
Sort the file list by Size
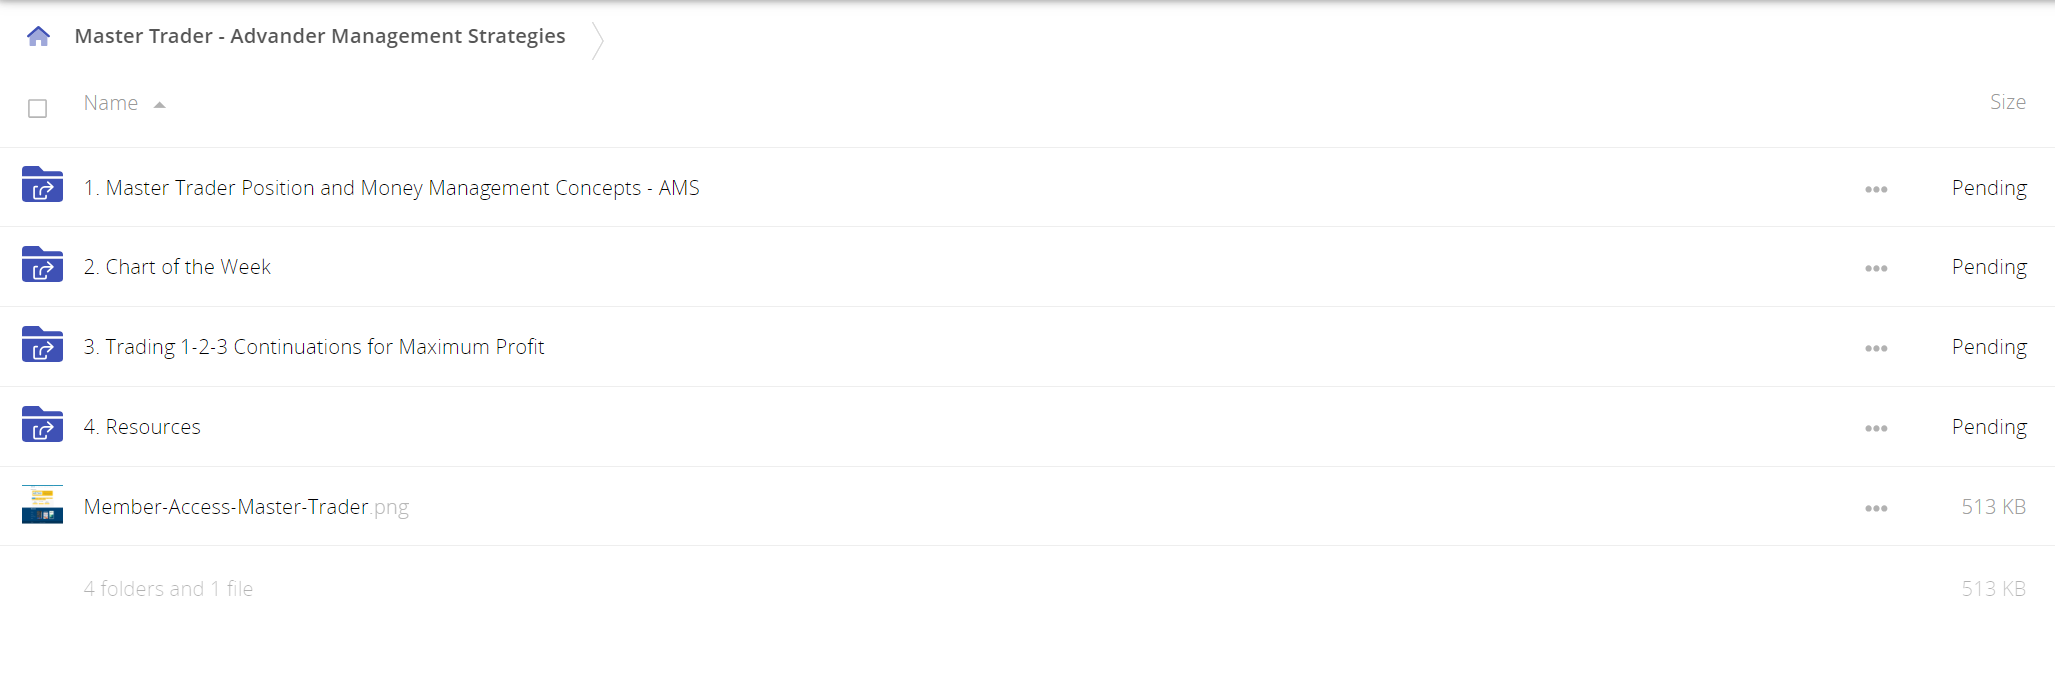[x=2007, y=102]
